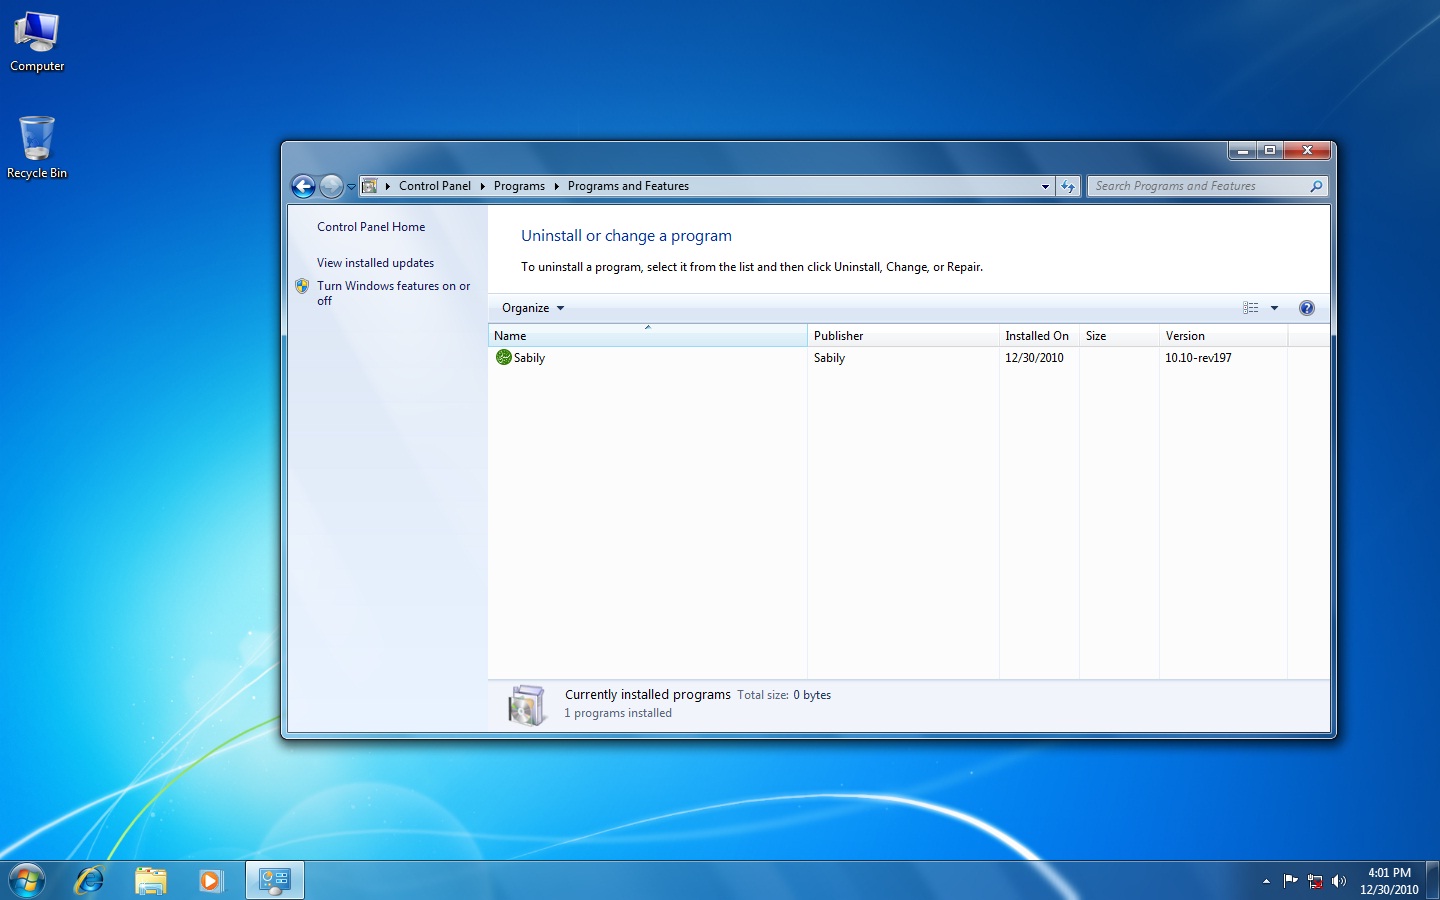The width and height of the screenshot is (1440, 900).
Task: Open the Action Center flag in the system tray
Action: [1291, 881]
